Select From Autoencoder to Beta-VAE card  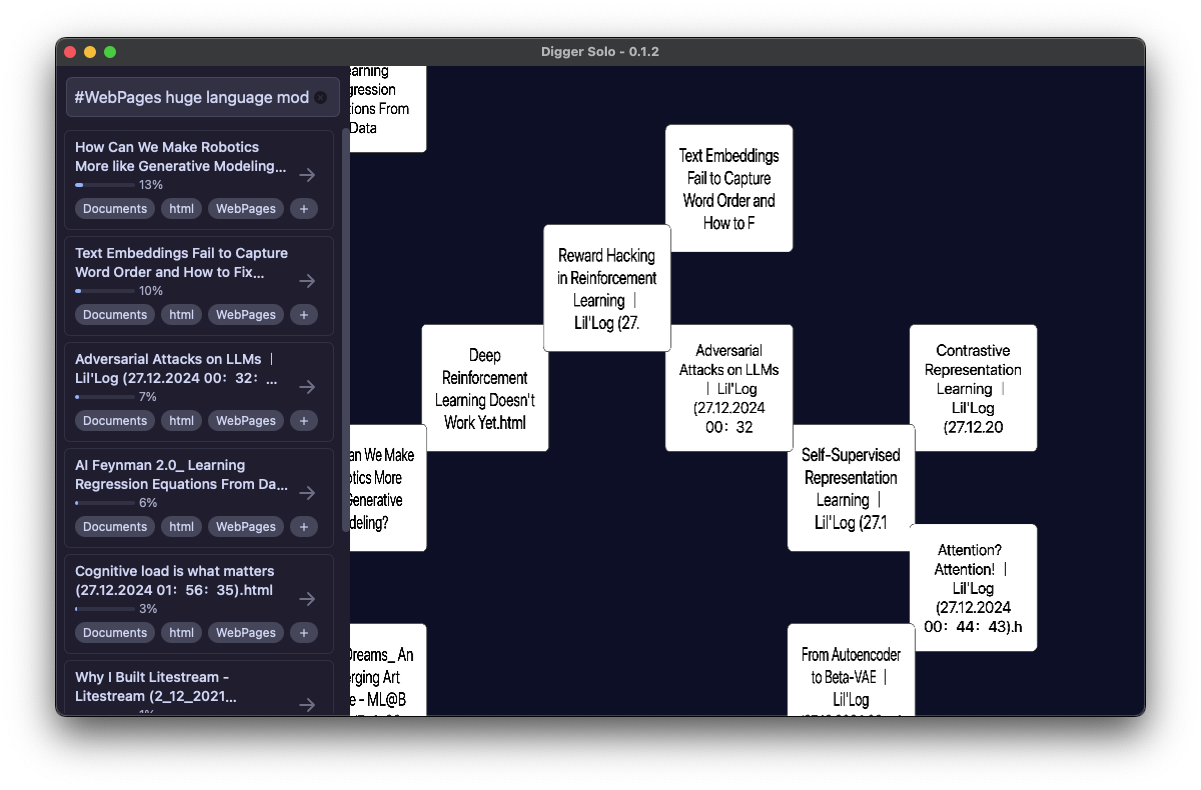click(851, 670)
